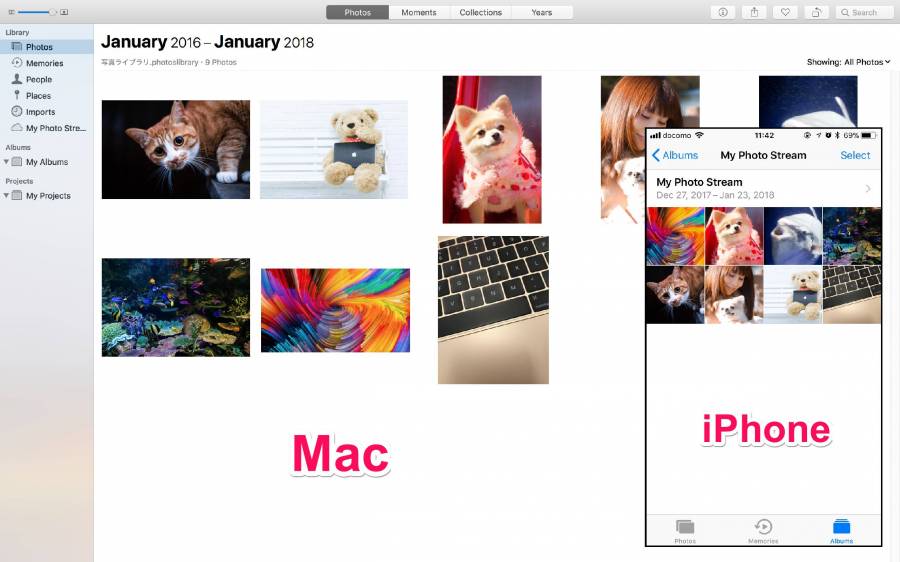The height and width of the screenshot is (562, 900).
Task: Open Memories in the sidebar
Action: 46,63
